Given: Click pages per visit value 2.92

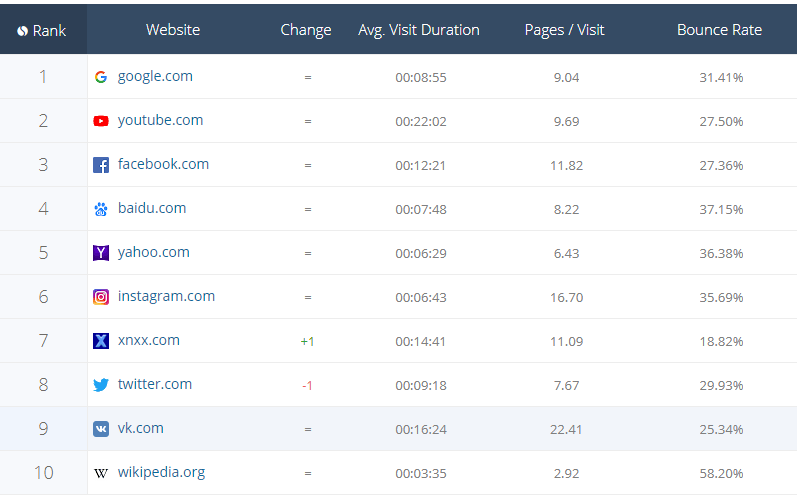Looking at the screenshot, I should [566, 474].
